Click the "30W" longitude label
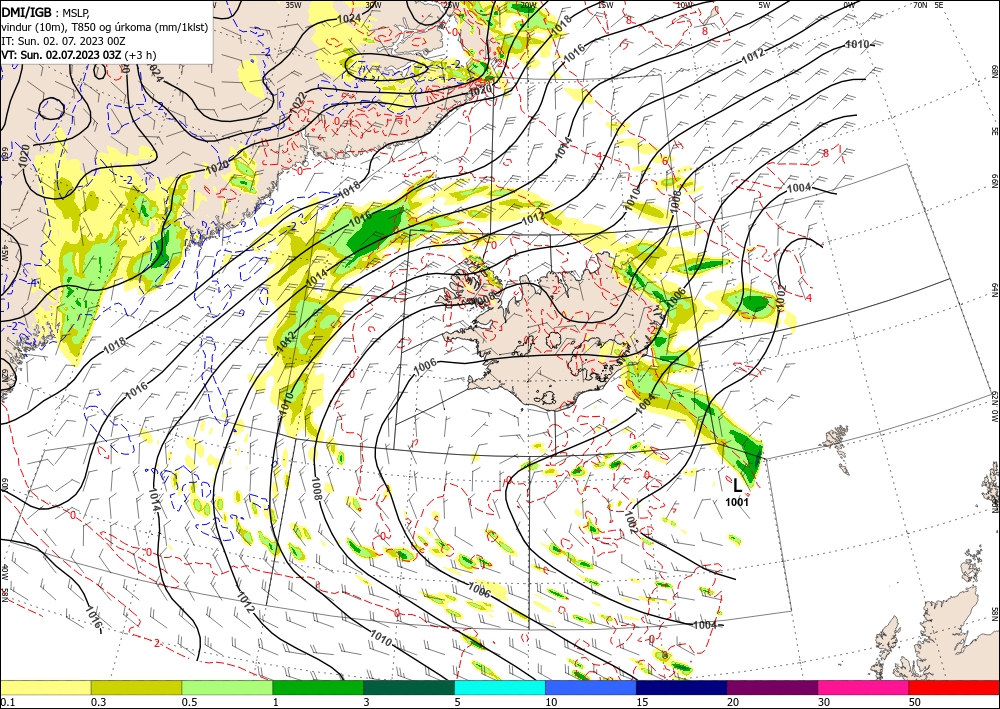The width and height of the screenshot is (1000, 709). click(x=373, y=5)
